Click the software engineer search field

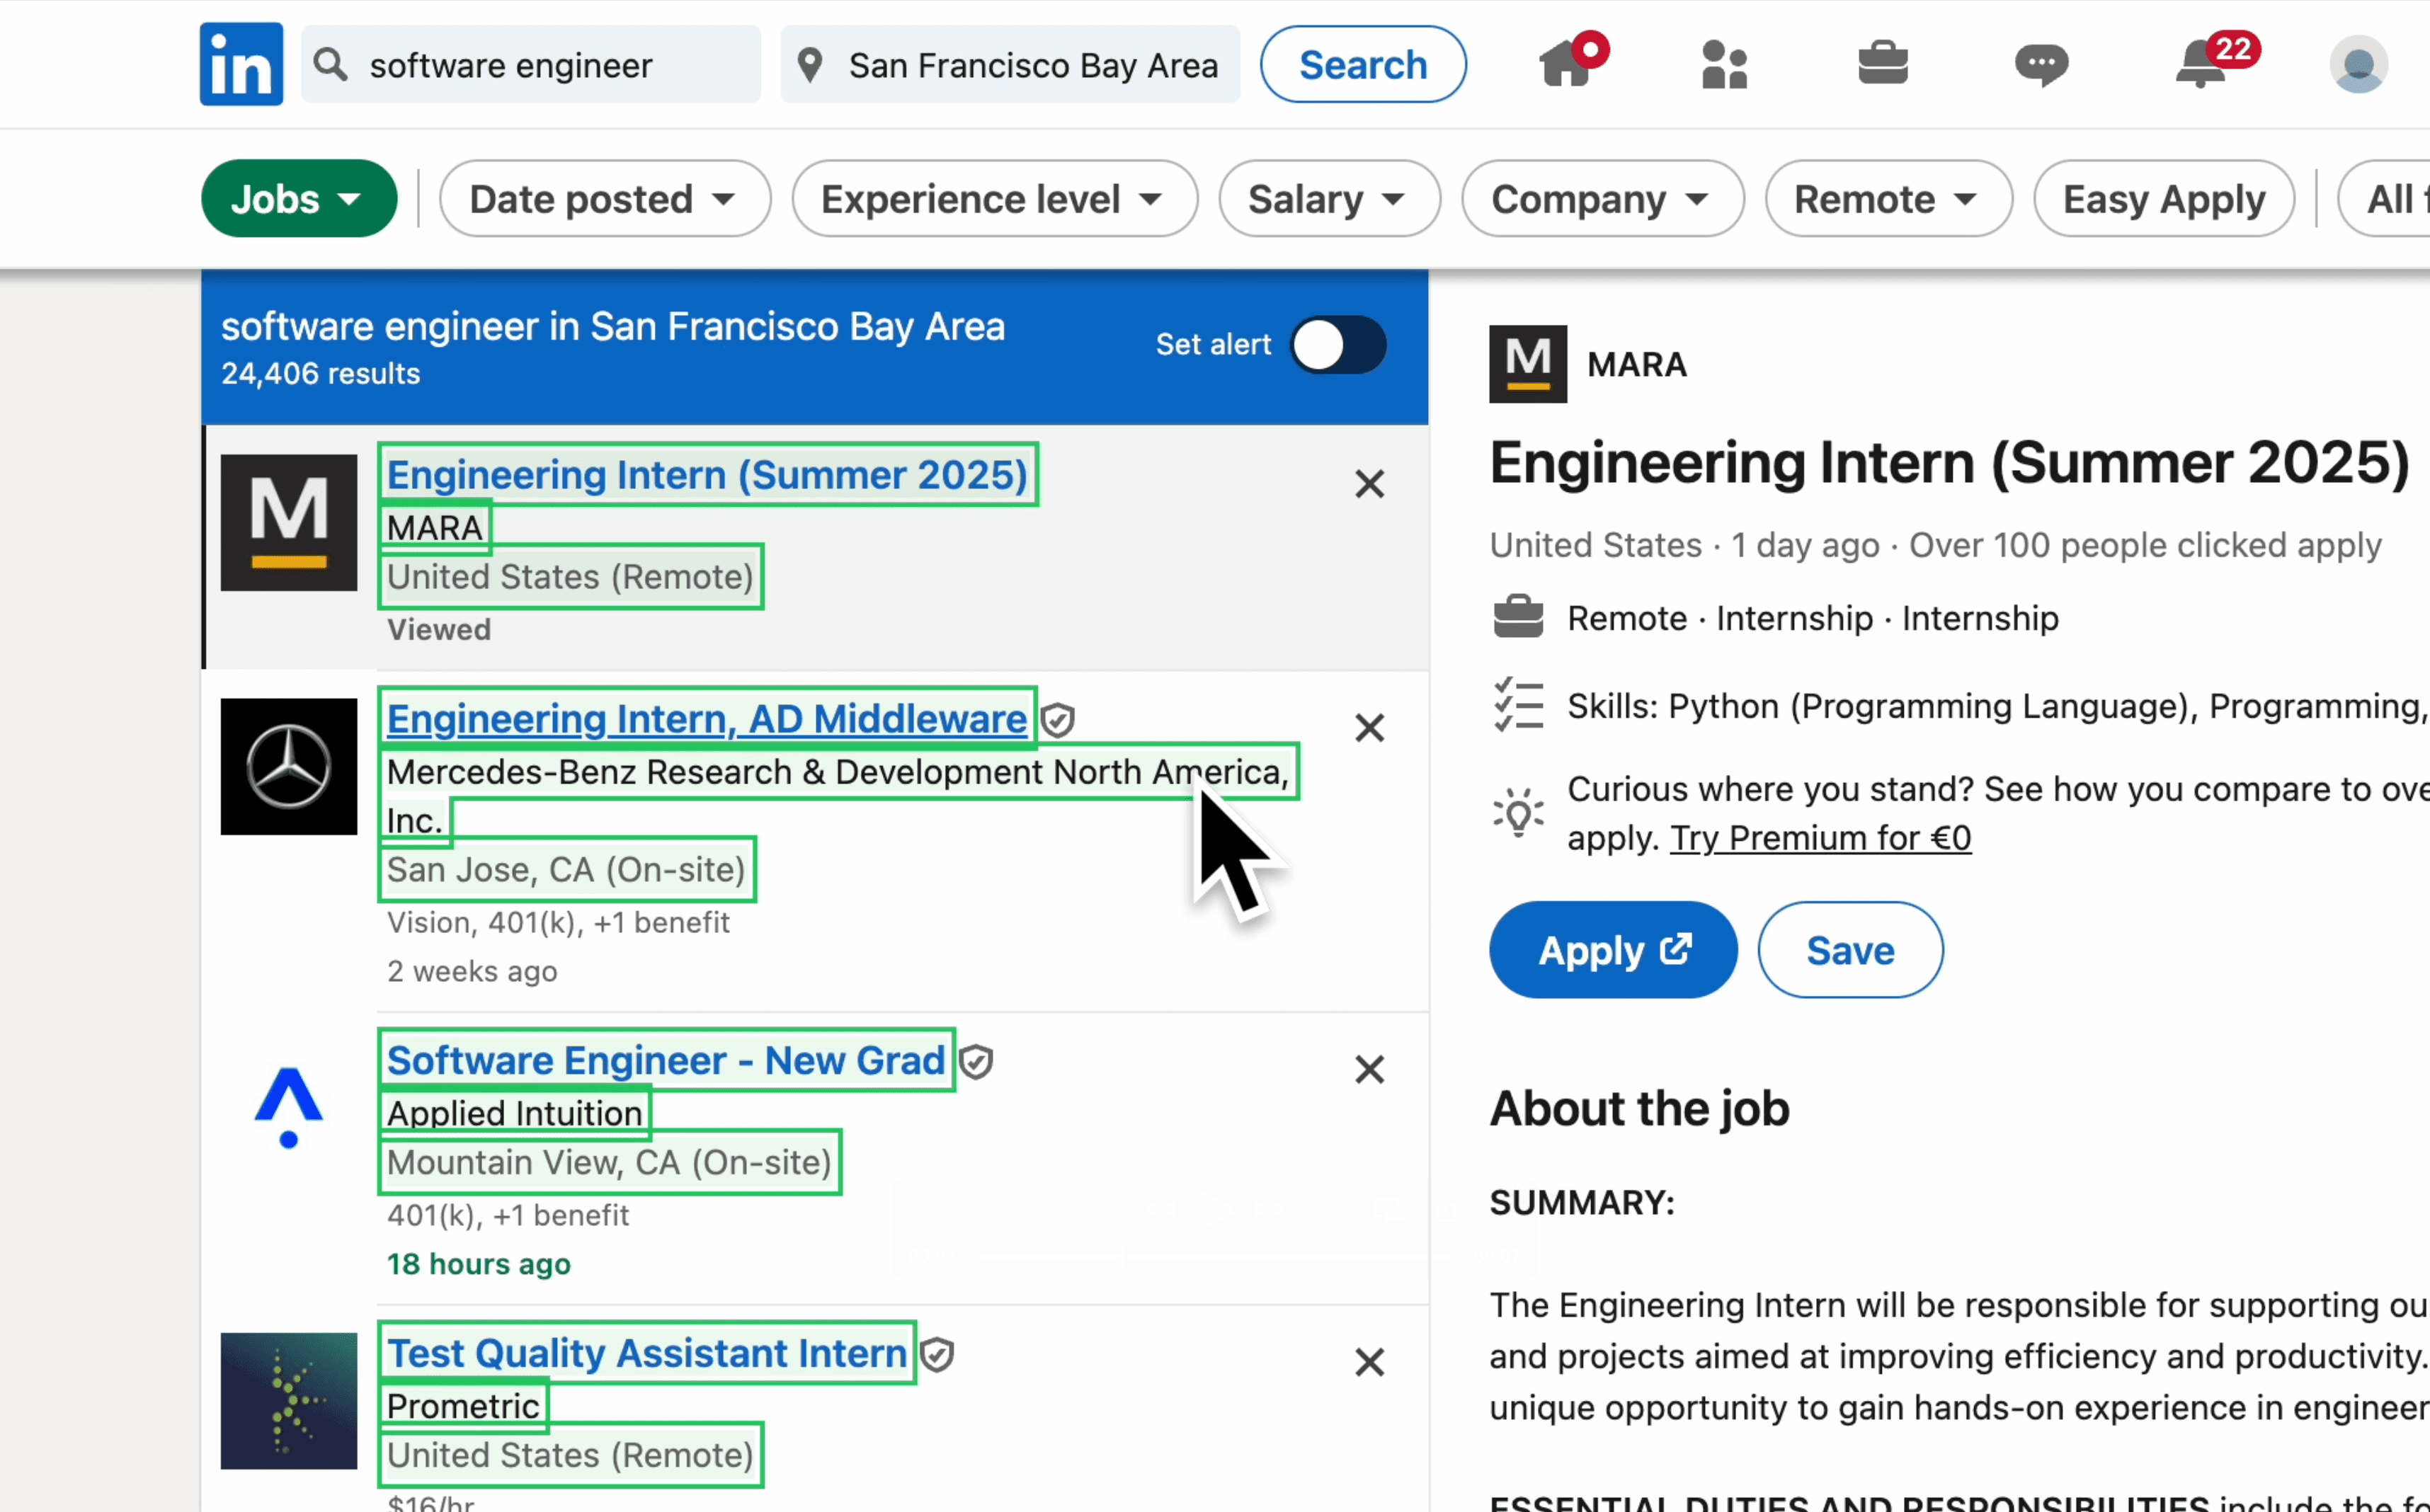tap(531, 65)
